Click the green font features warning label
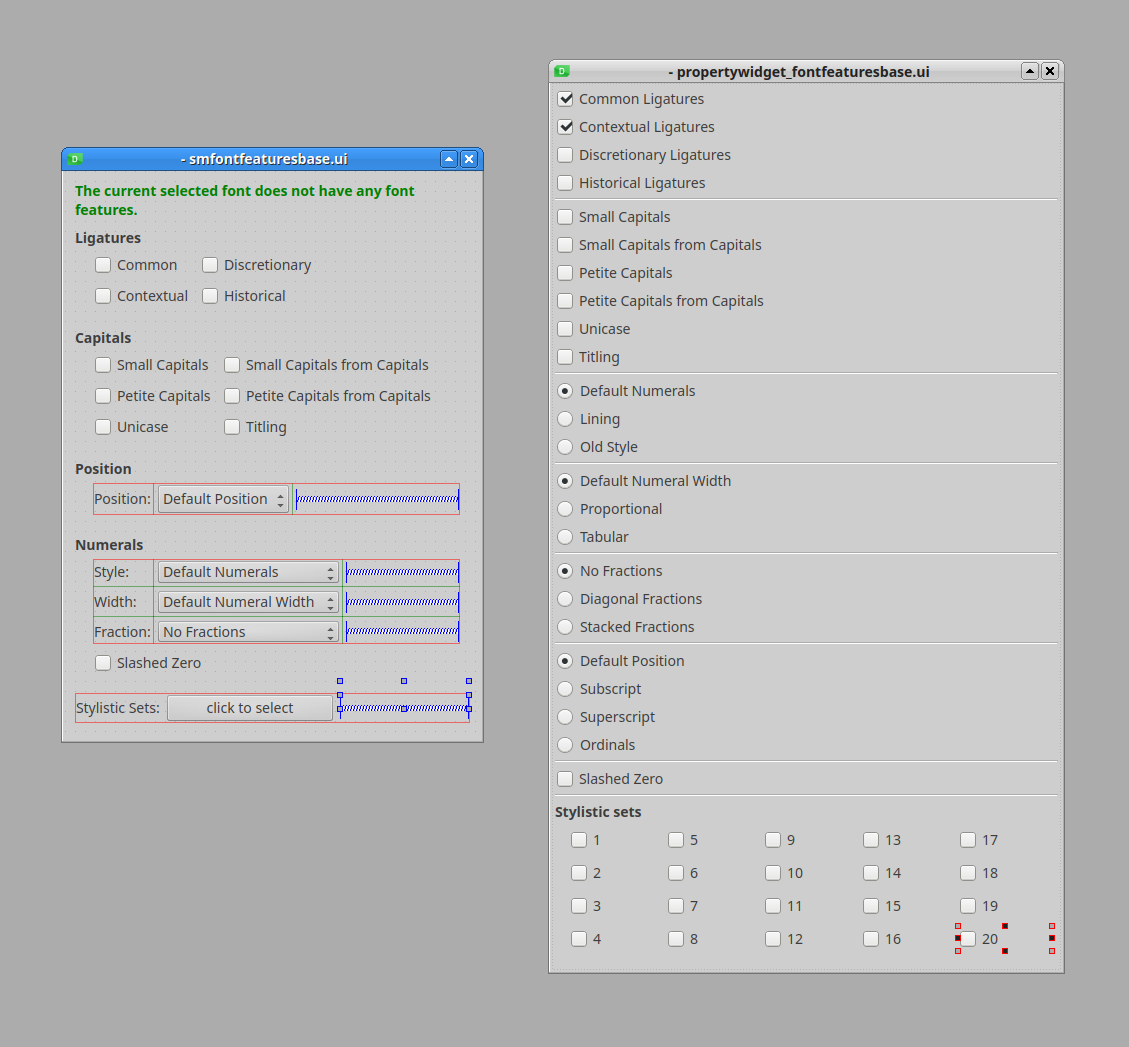This screenshot has height=1047, width=1129. click(244, 200)
